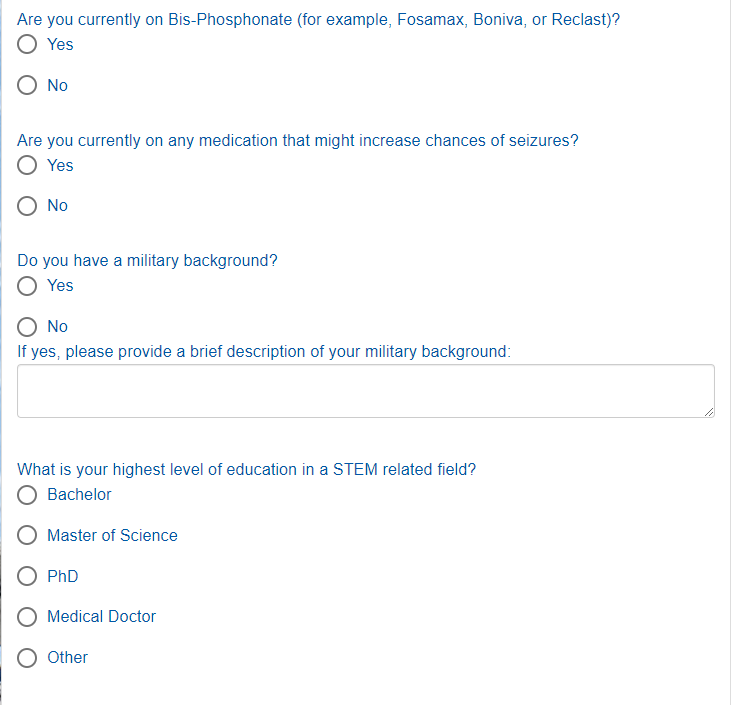Select PhD as education level

(x=28, y=577)
